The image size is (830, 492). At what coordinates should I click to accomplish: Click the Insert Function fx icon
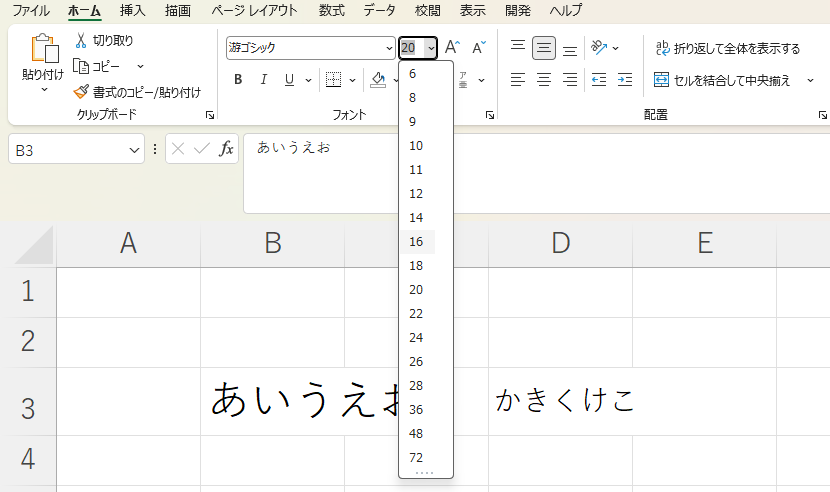click(x=226, y=149)
